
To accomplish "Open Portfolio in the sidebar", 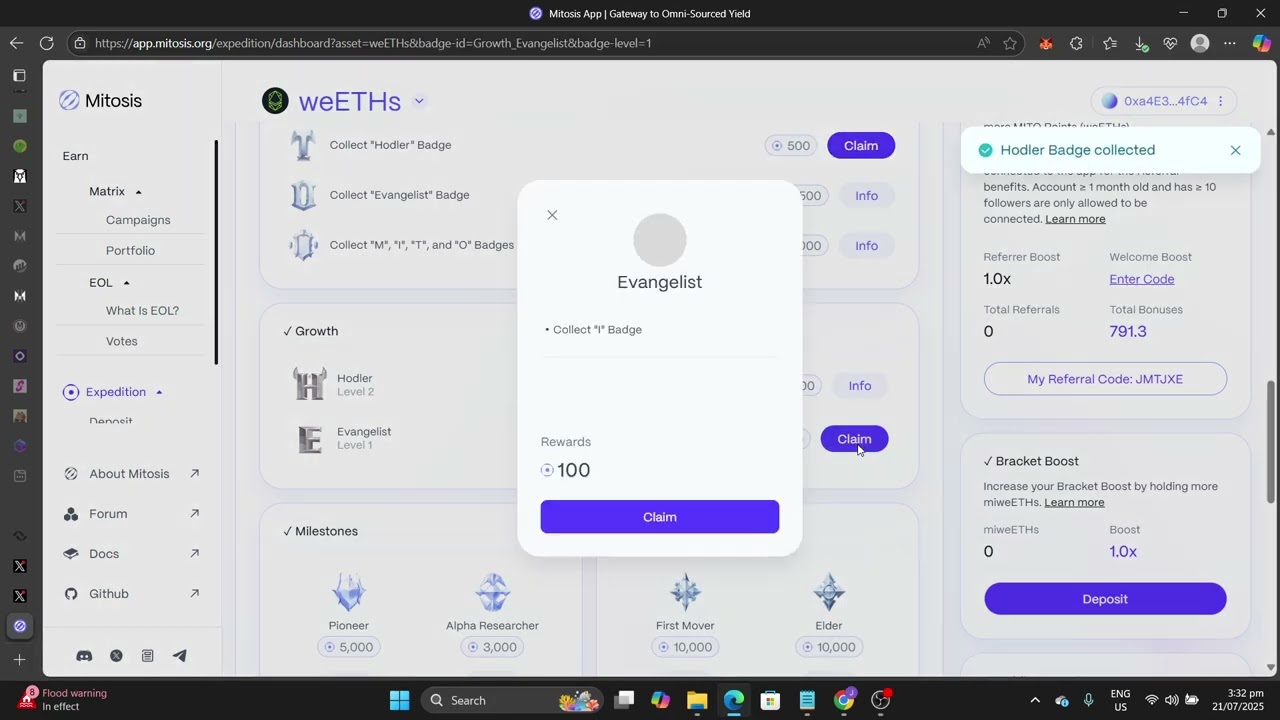I will [130, 250].
